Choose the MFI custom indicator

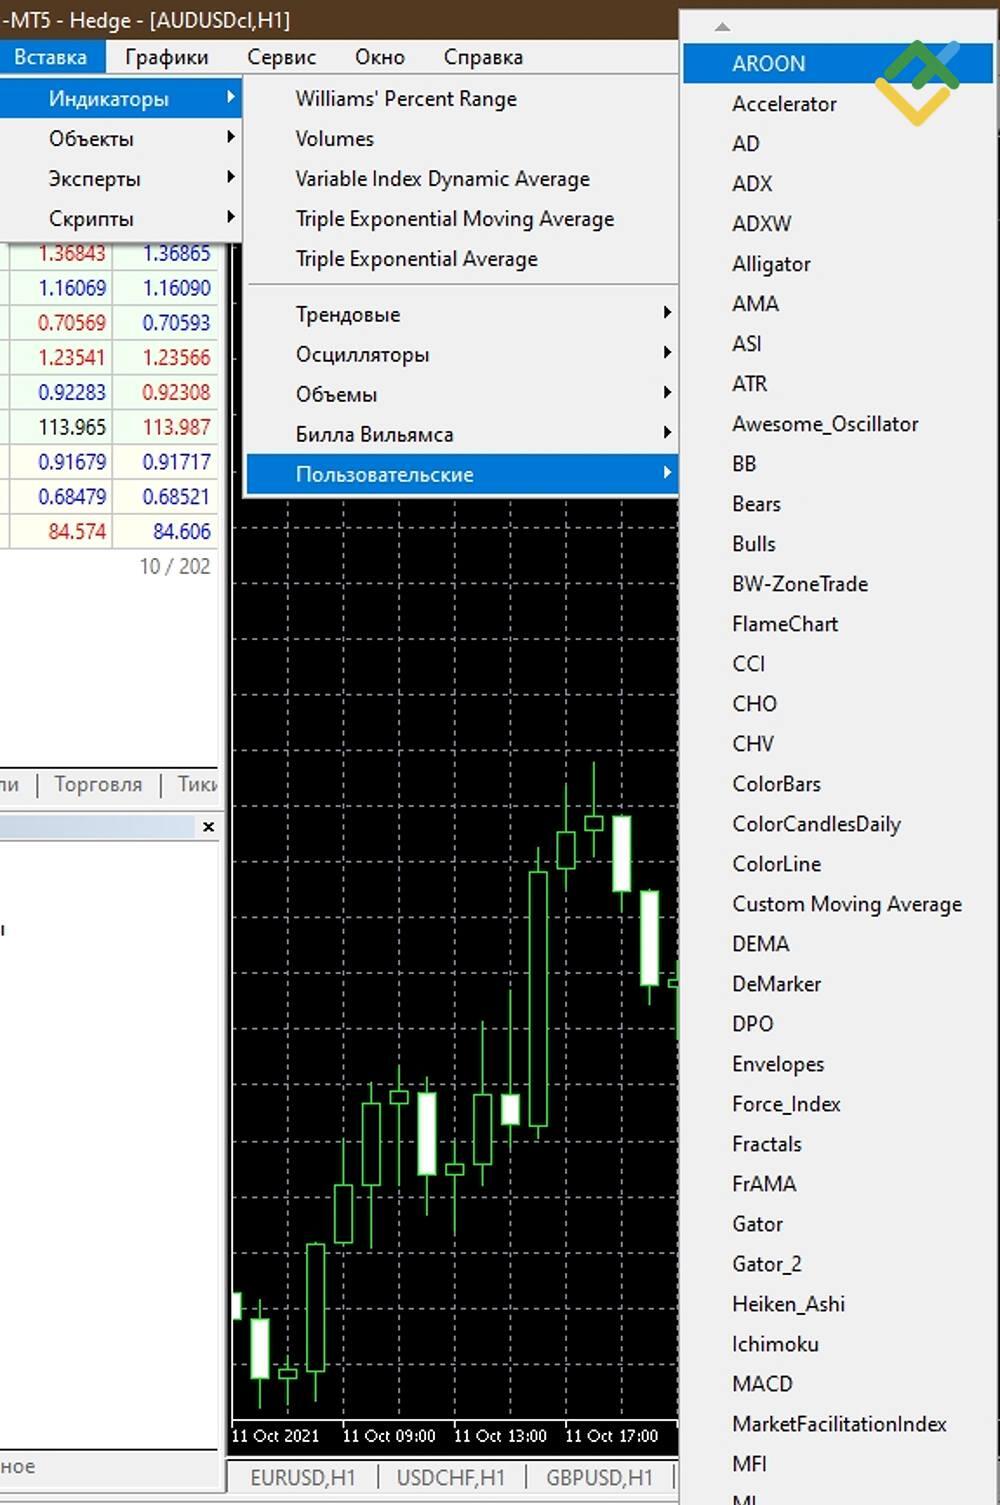(838, 1463)
